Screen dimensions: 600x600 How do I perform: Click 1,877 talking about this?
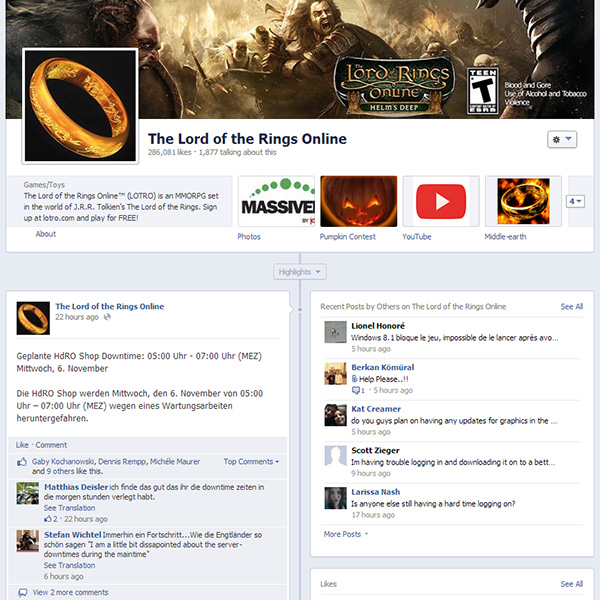click(x=237, y=152)
